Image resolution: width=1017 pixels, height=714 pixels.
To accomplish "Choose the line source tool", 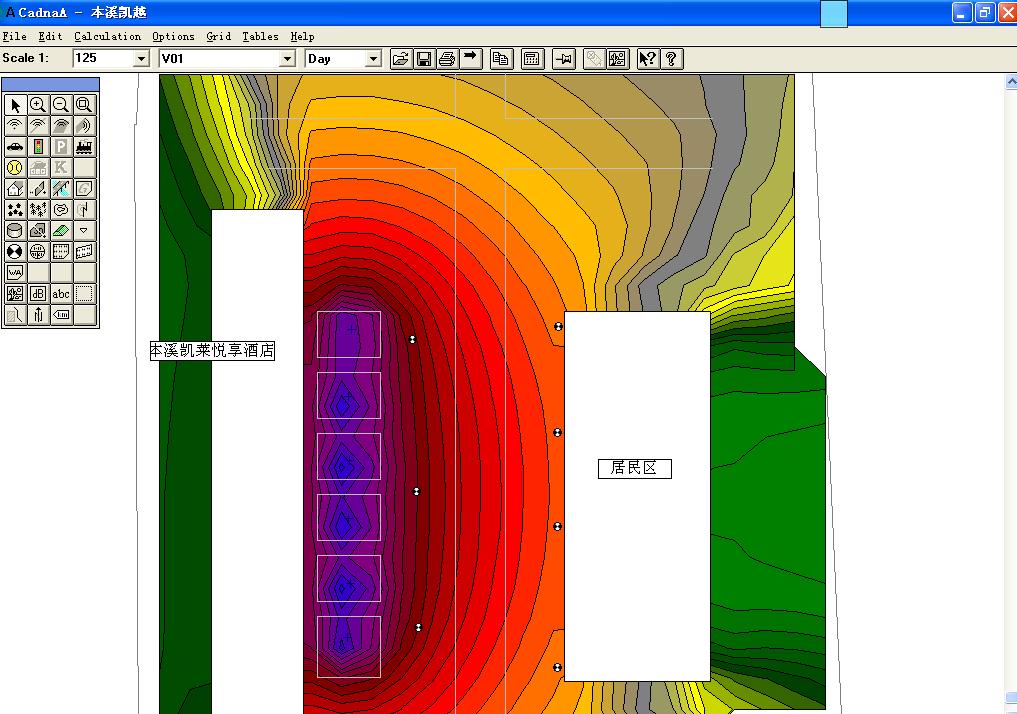I will tap(38, 126).
